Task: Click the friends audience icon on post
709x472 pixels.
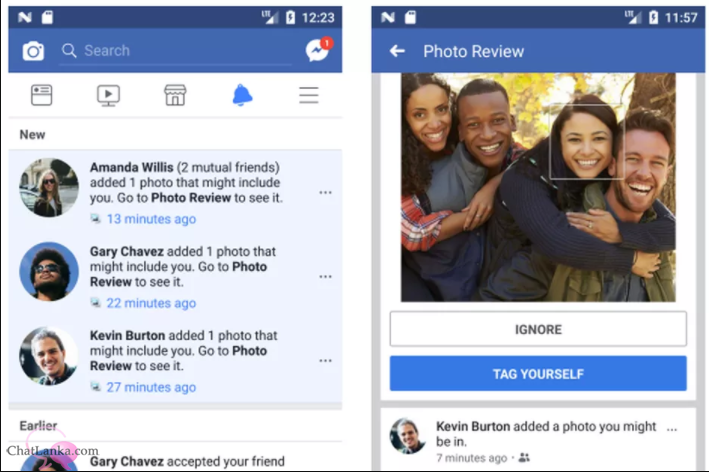Action: tap(524, 458)
